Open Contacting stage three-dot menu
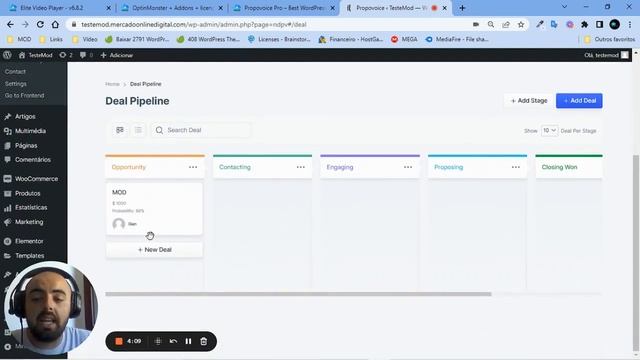 coord(301,167)
